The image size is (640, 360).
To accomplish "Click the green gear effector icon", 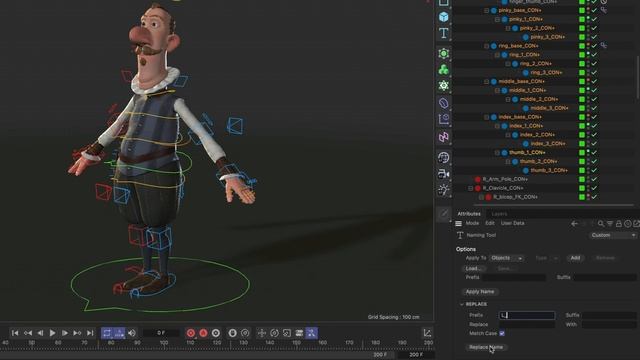I will [x=444, y=85].
